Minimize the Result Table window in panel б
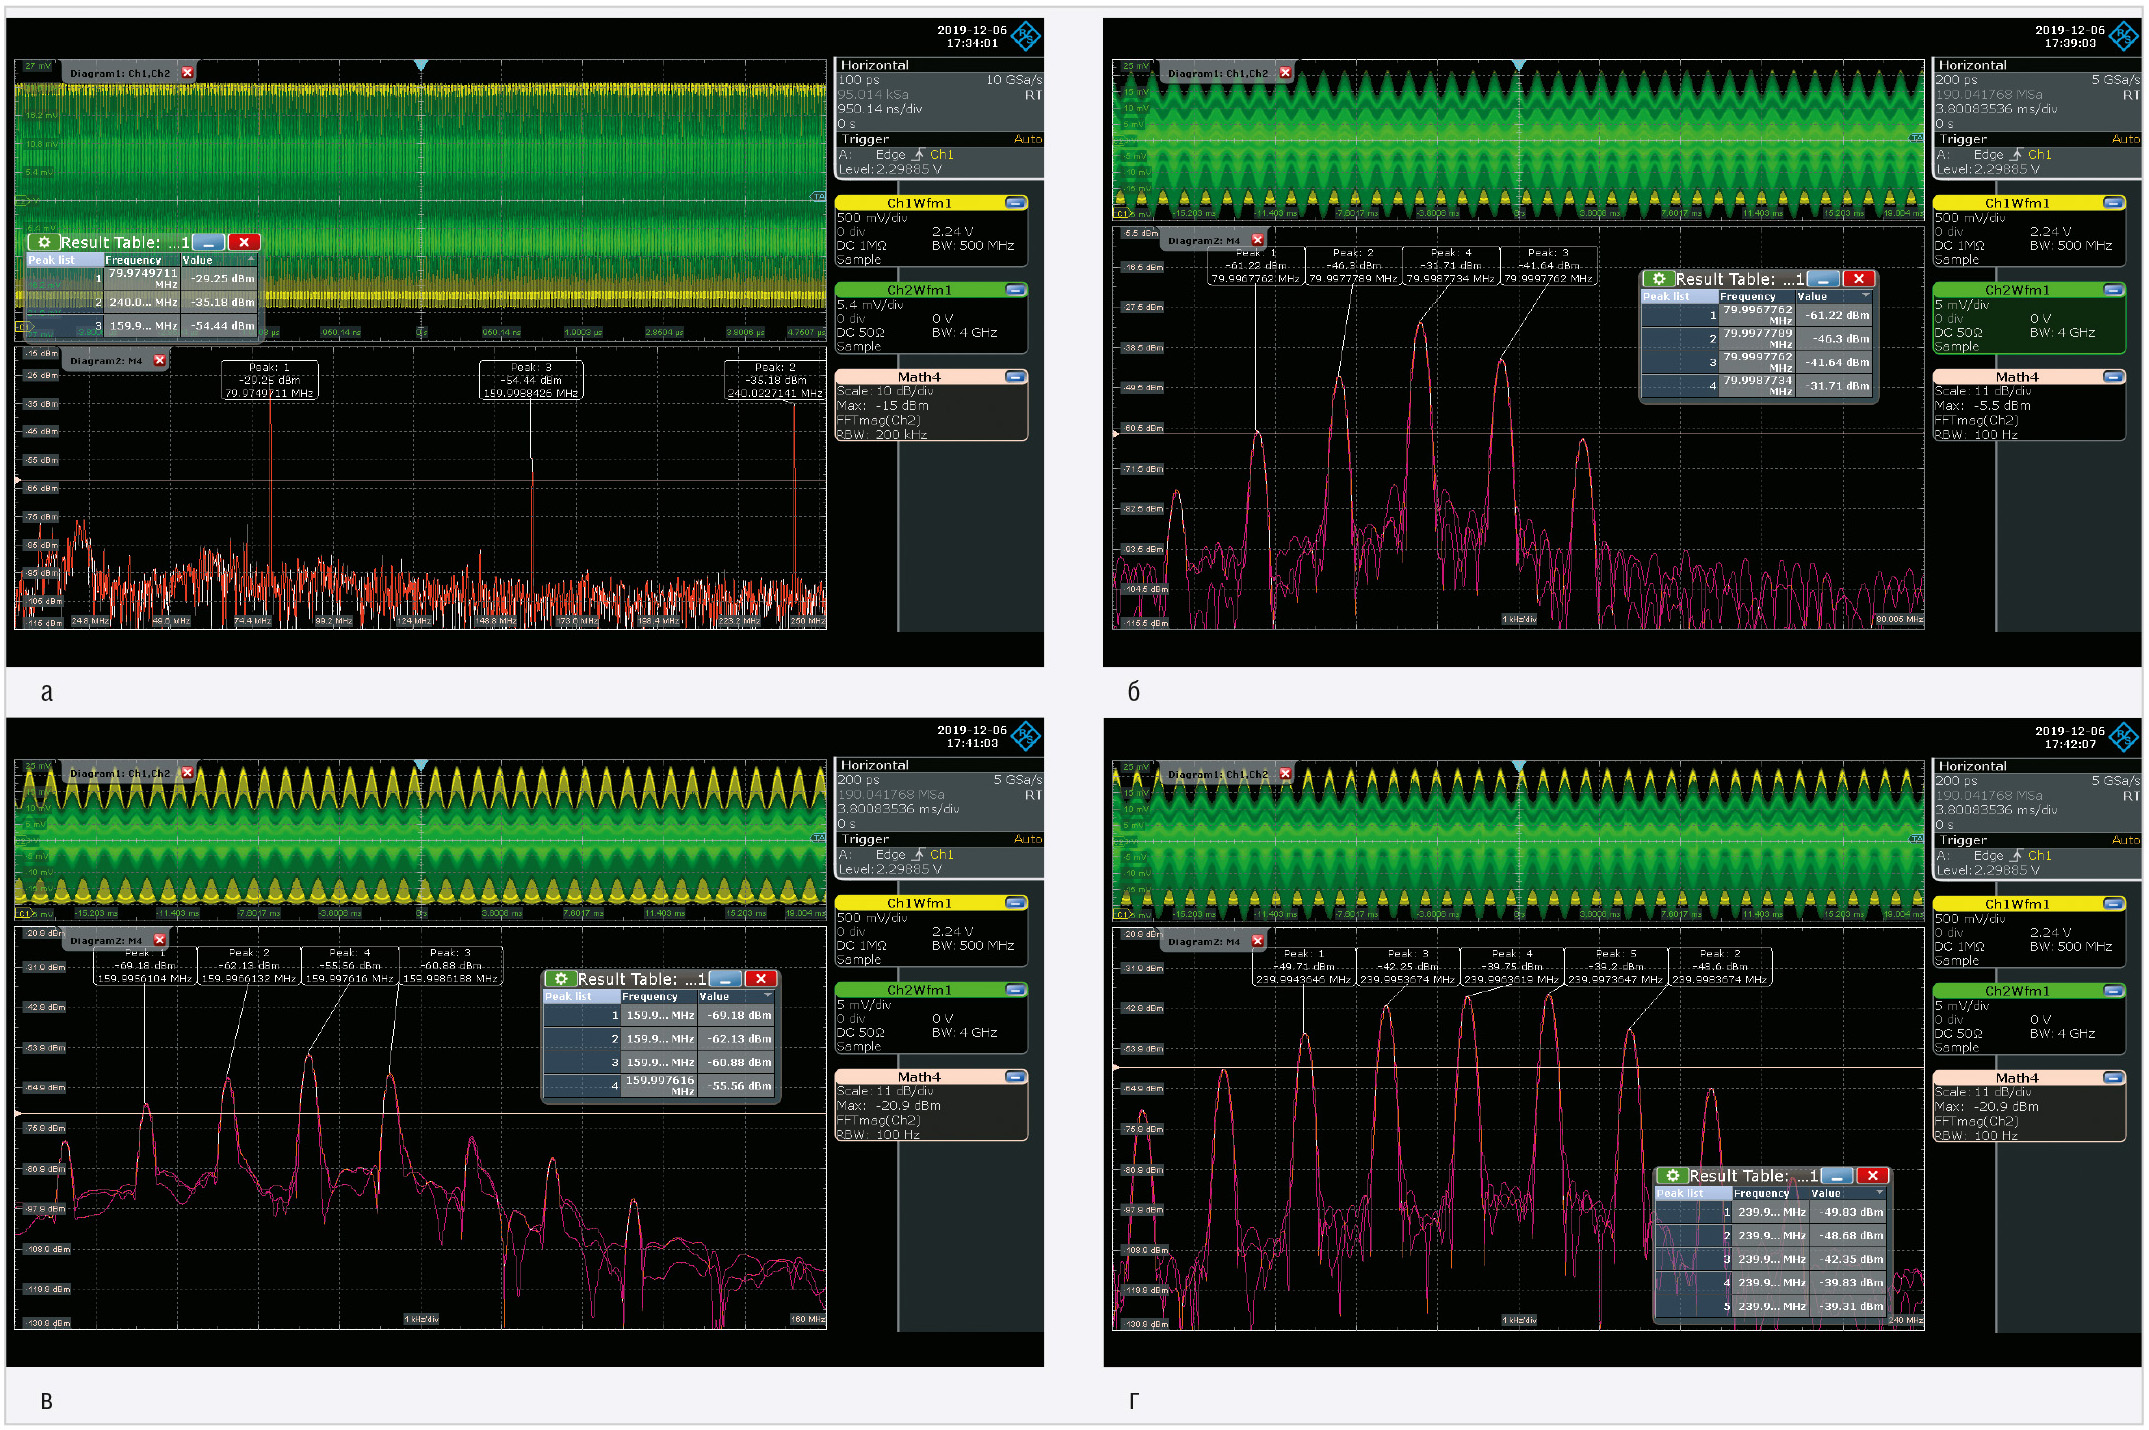The height and width of the screenshot is (1430, 2149). point(1823,279)
